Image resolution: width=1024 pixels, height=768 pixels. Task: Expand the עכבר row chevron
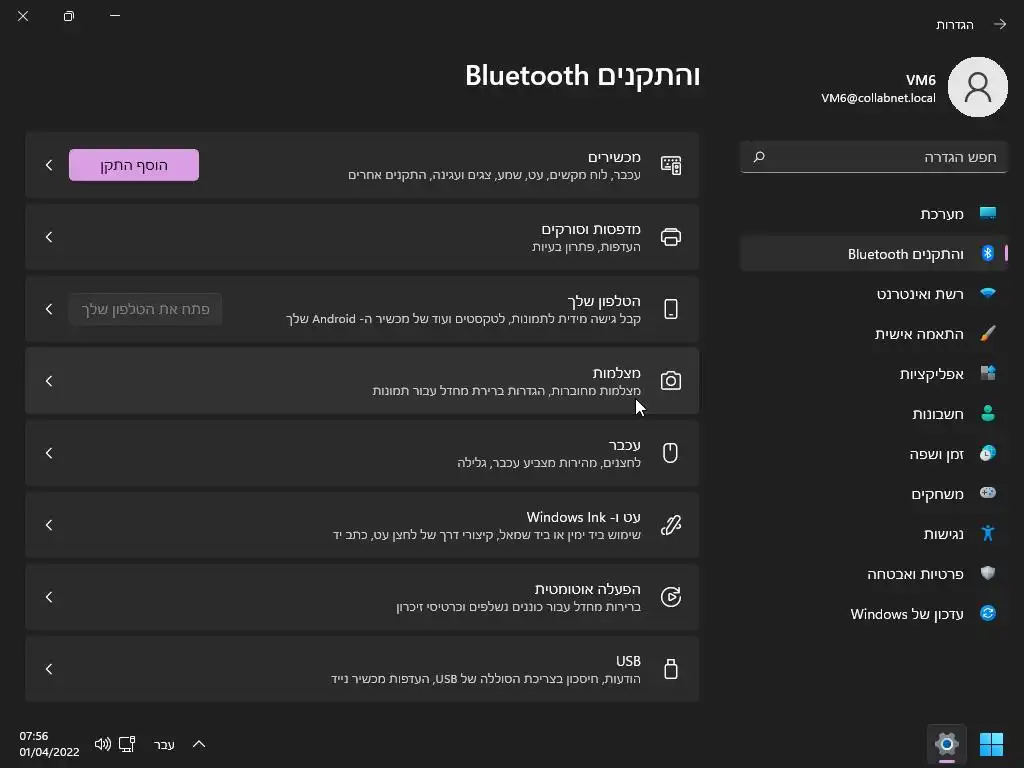pyautogui.click(x=49, y=453)
